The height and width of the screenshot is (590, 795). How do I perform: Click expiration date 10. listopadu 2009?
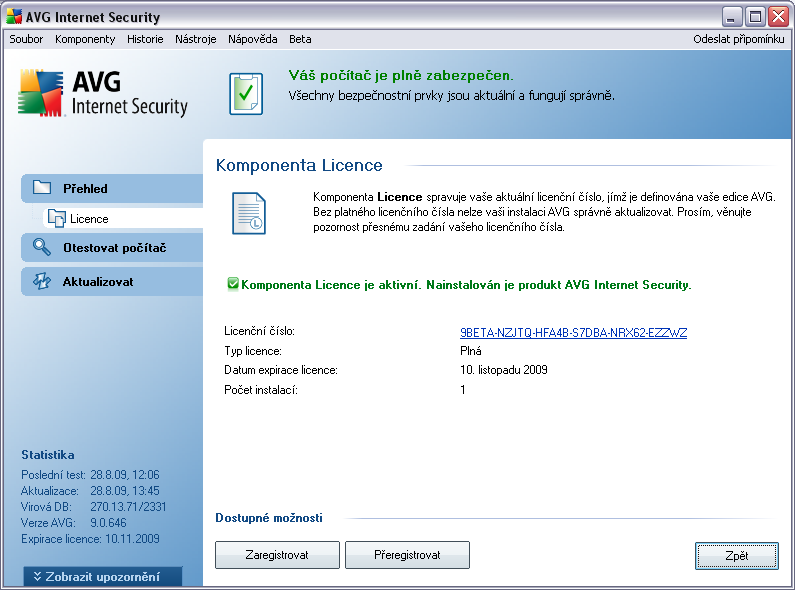pyautogui.click(x=504, y=370)
